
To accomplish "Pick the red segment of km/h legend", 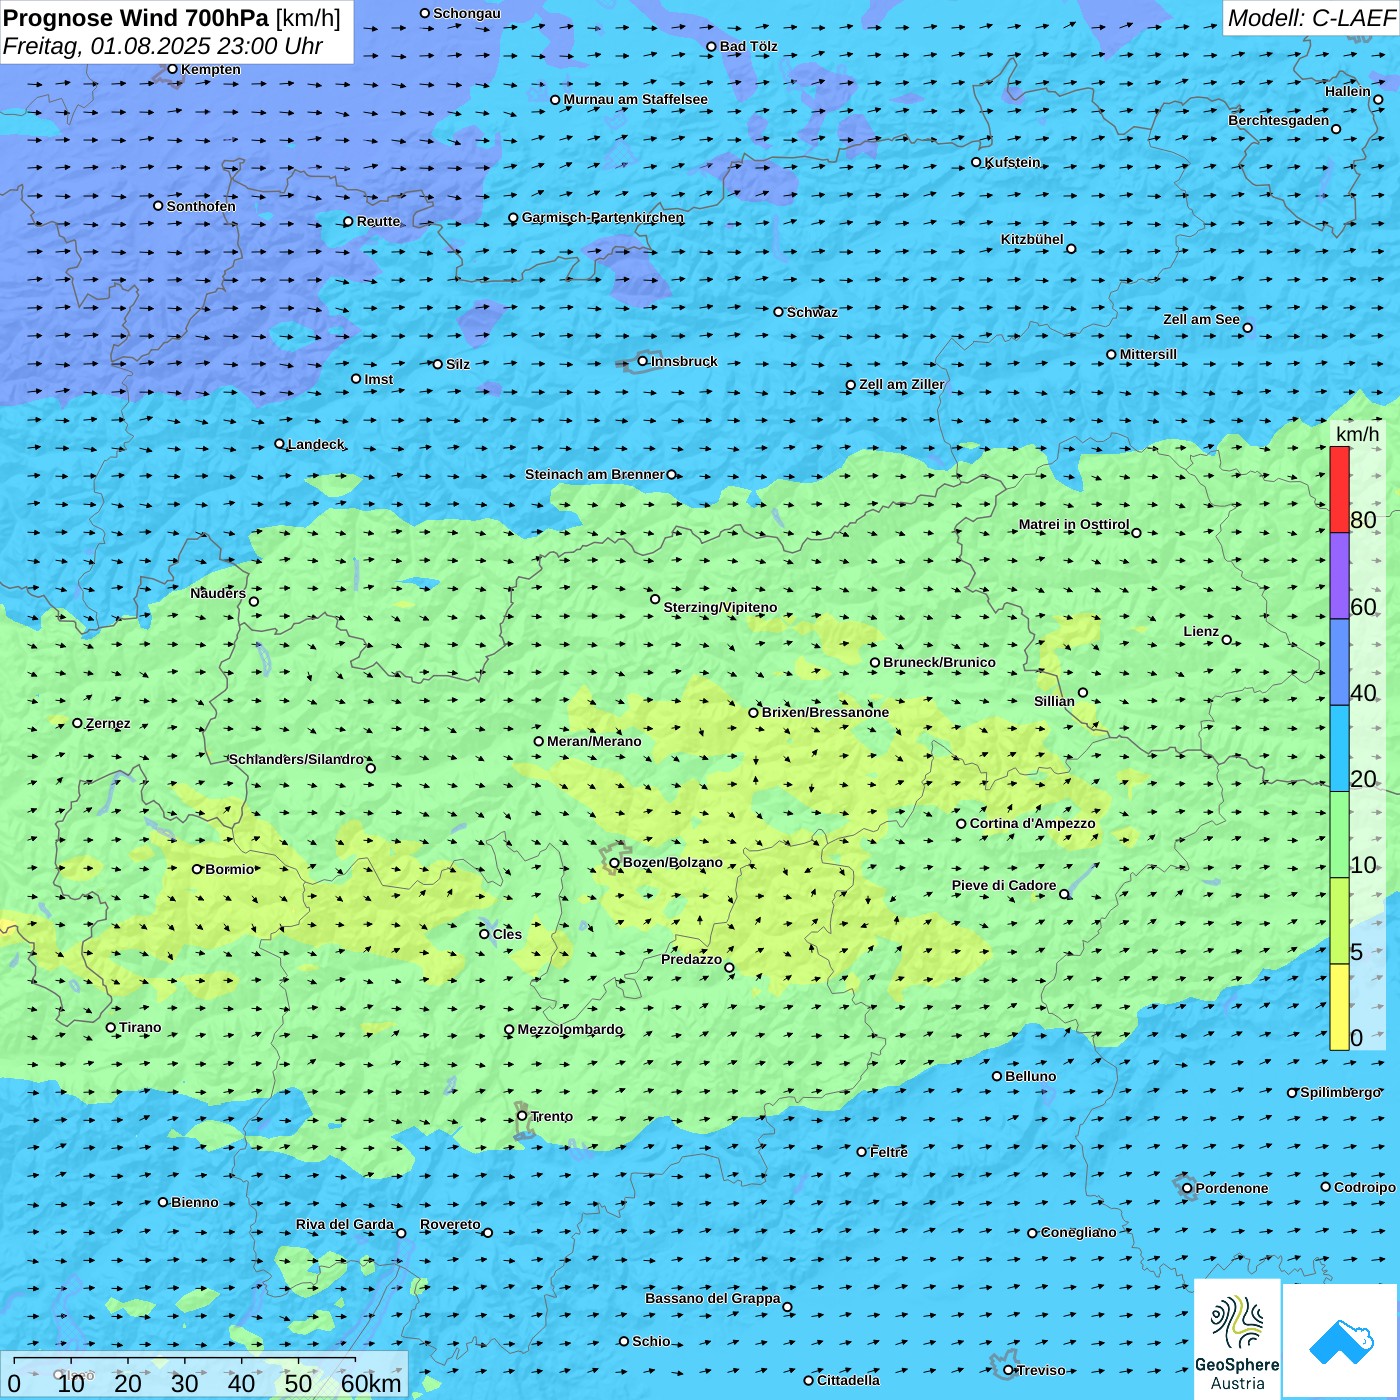I will pyautogui.click(x=1339, y=489).
